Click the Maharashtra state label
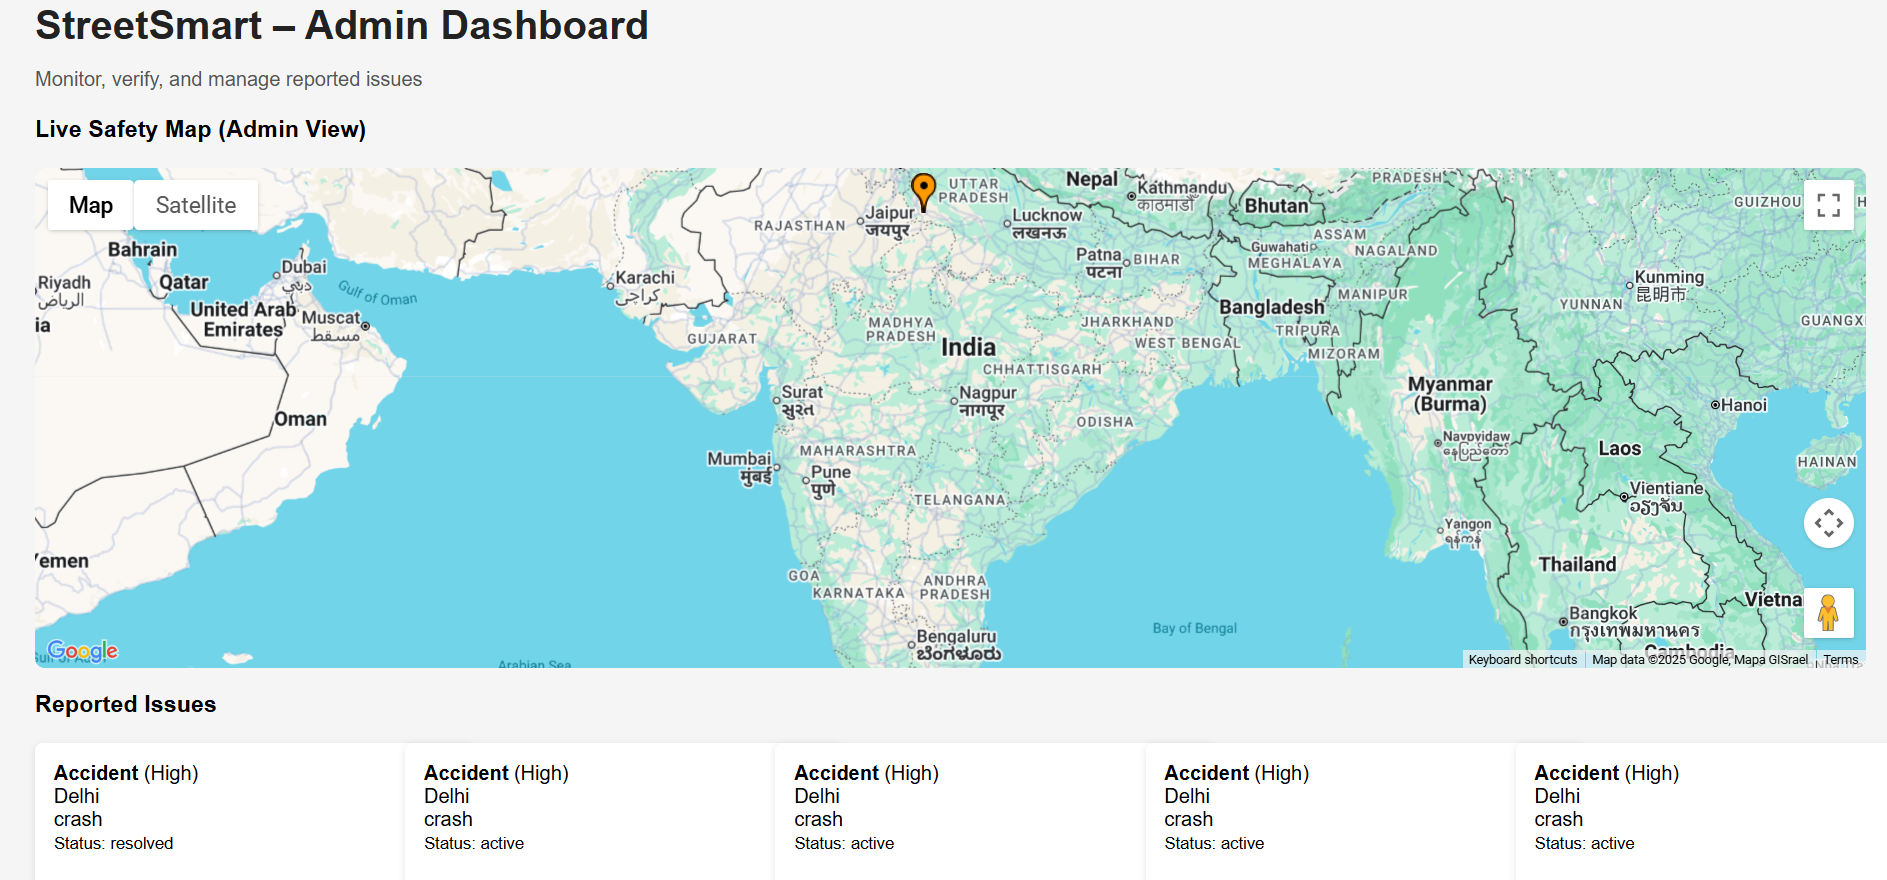1887x880 pixels. point(858,451)
